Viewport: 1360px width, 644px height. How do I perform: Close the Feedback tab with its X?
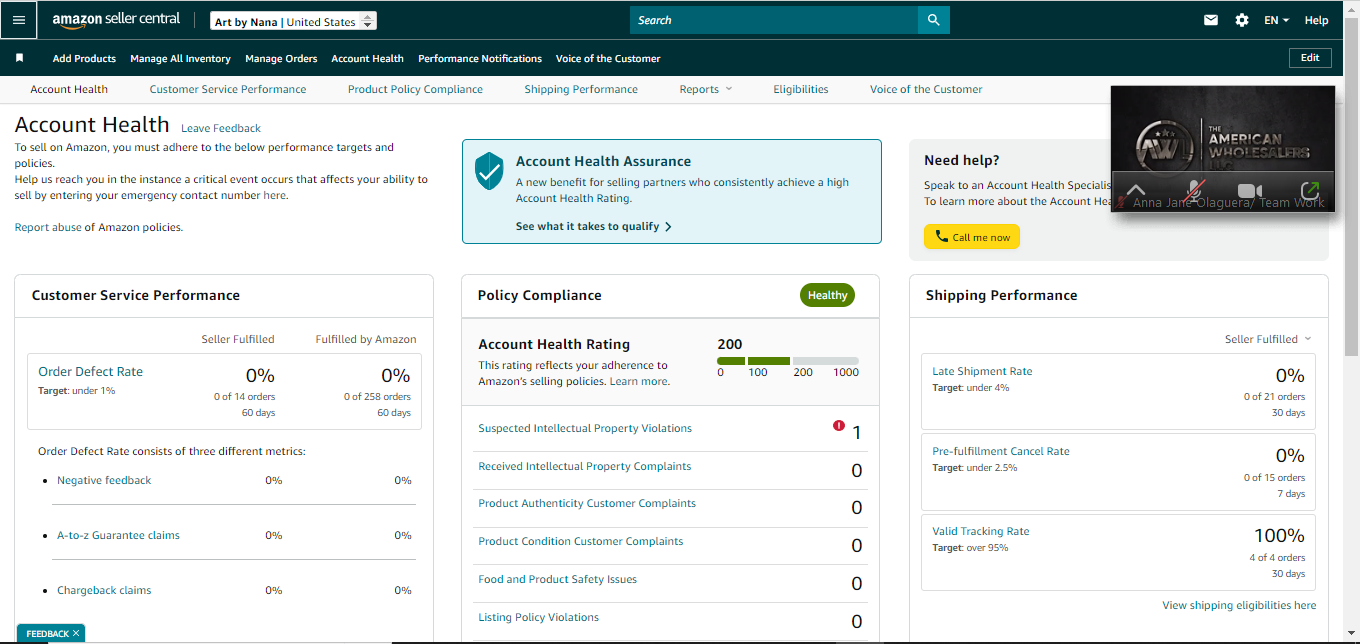click(x=76, y=633)
